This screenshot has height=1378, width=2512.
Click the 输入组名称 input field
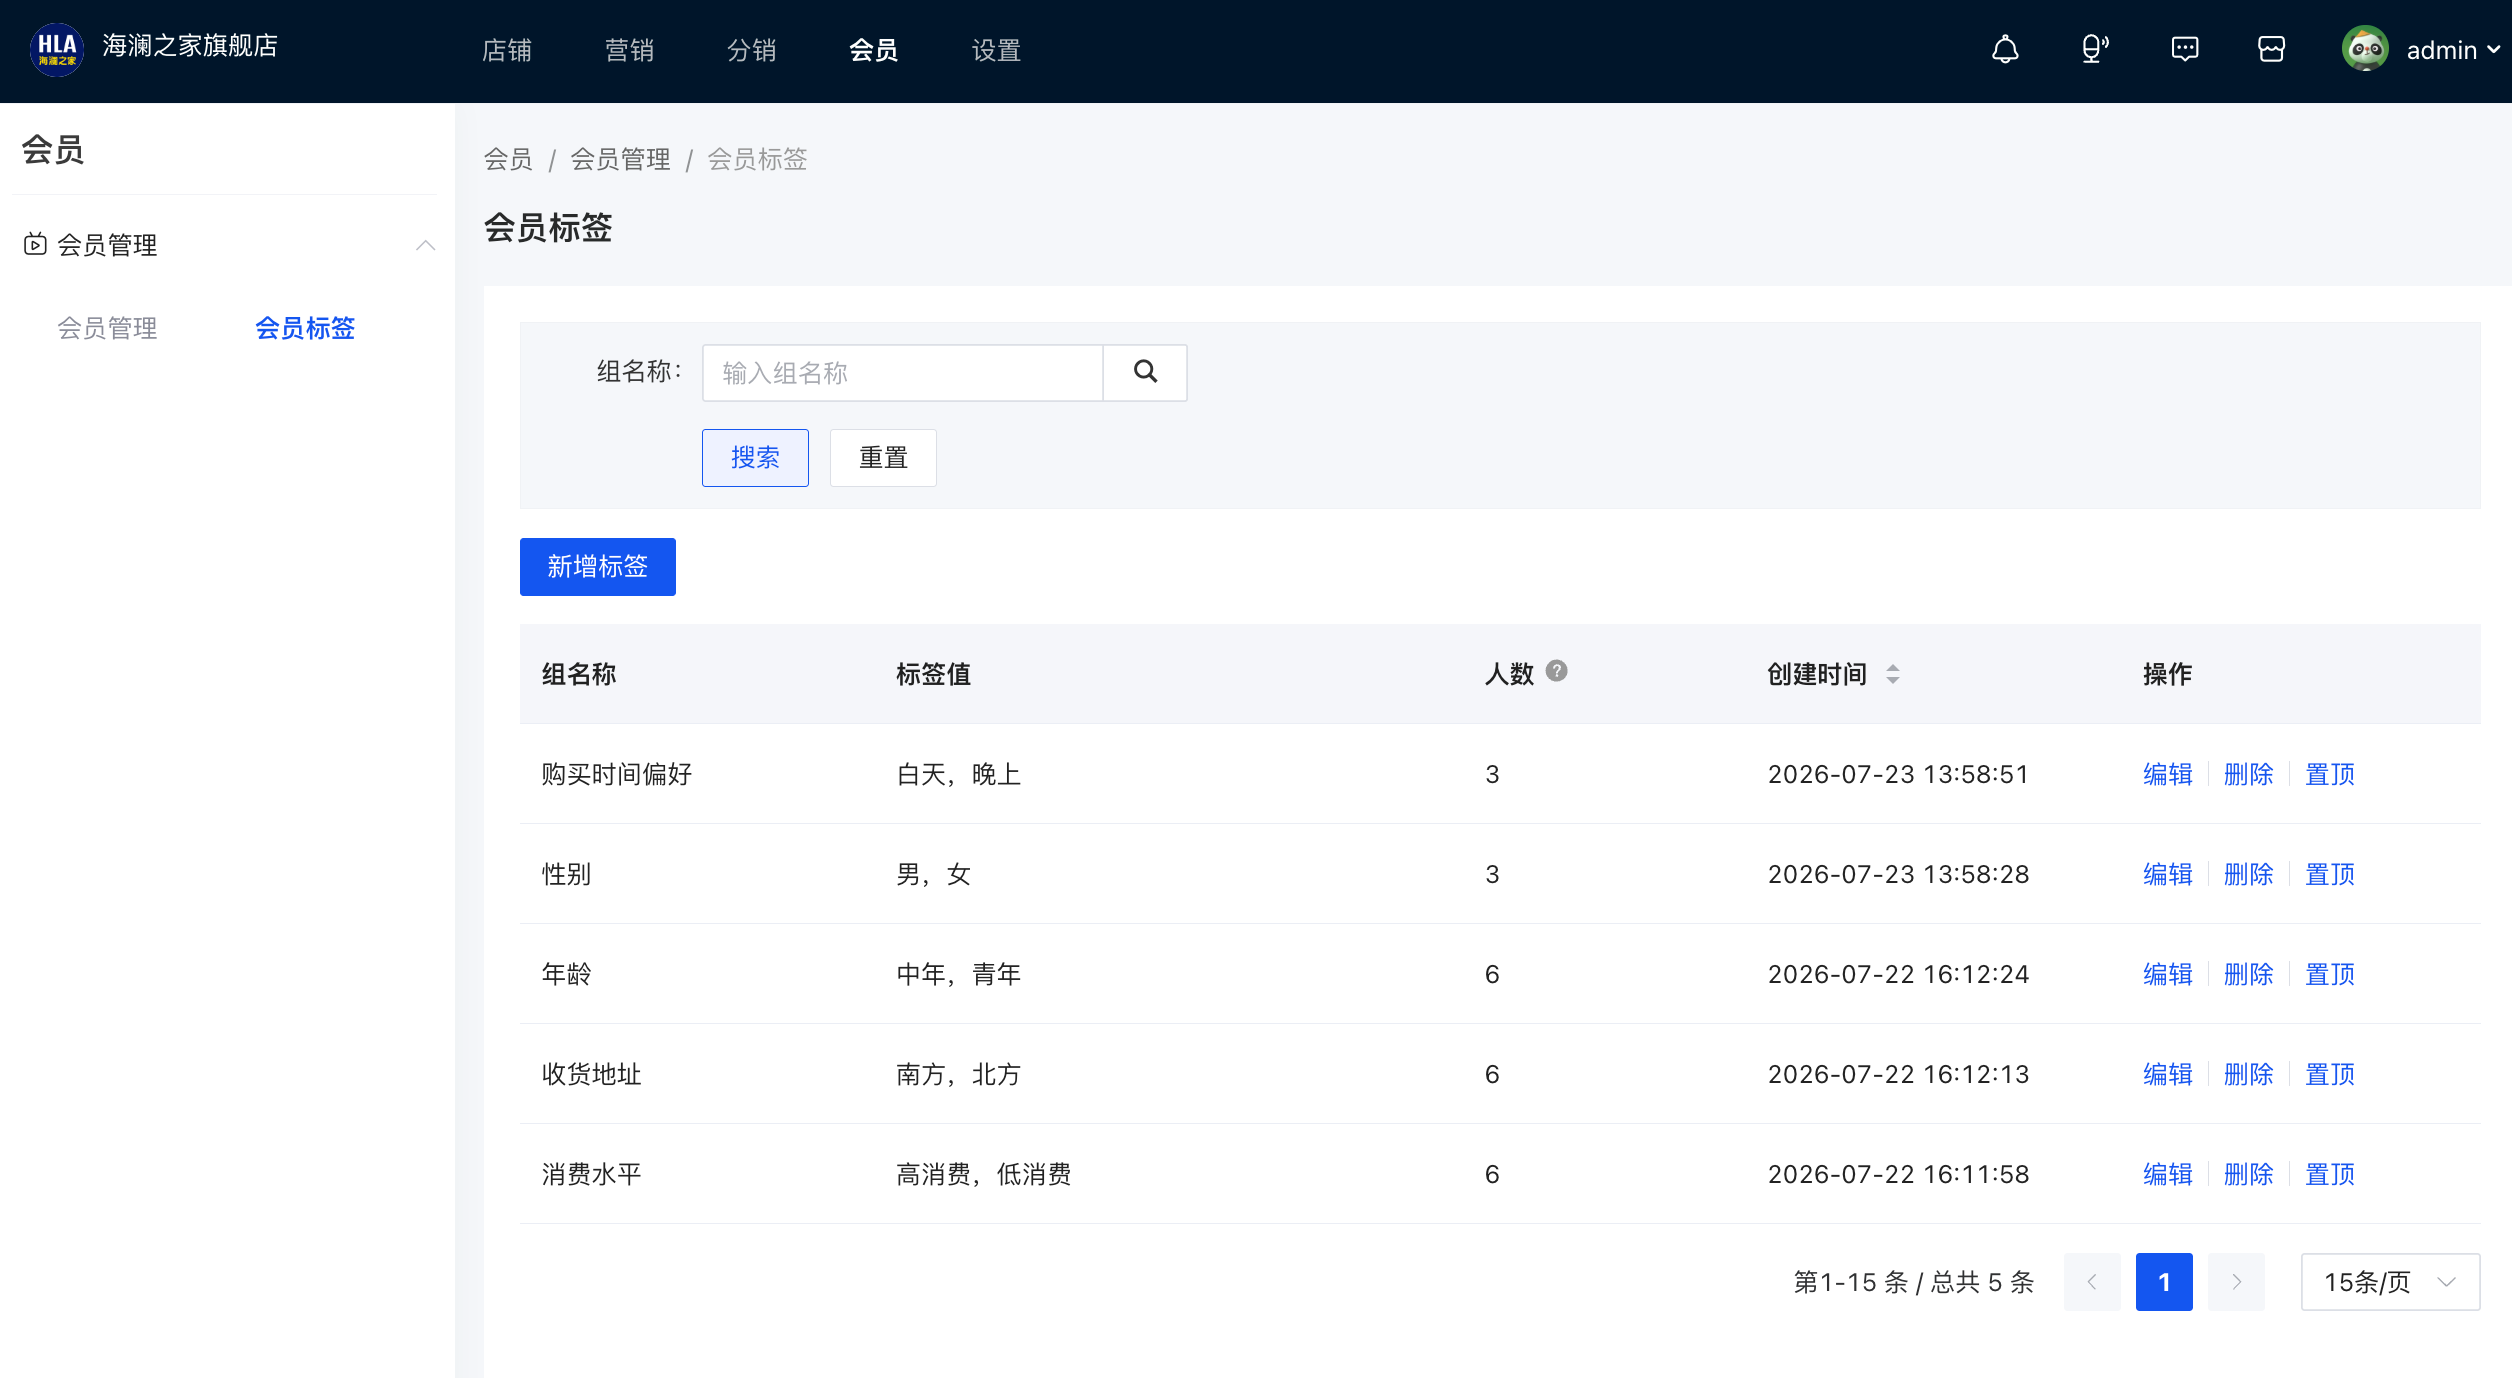click(903, 373)
